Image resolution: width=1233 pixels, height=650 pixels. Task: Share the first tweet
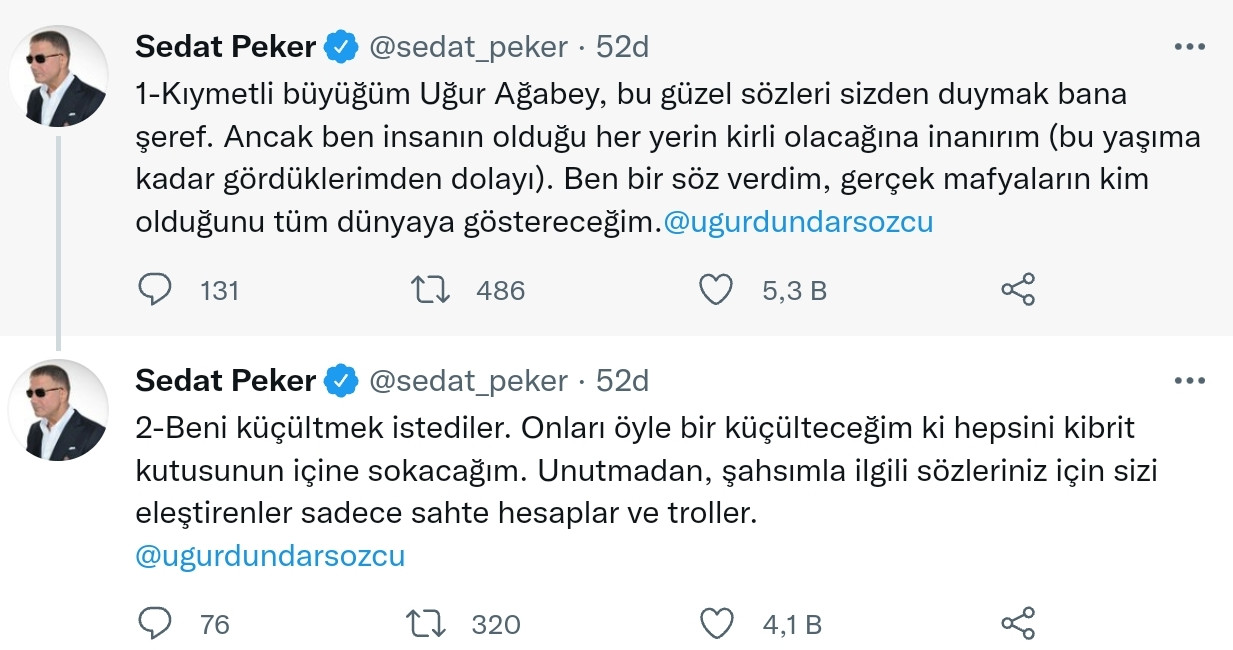click(x=1017, y=290)
